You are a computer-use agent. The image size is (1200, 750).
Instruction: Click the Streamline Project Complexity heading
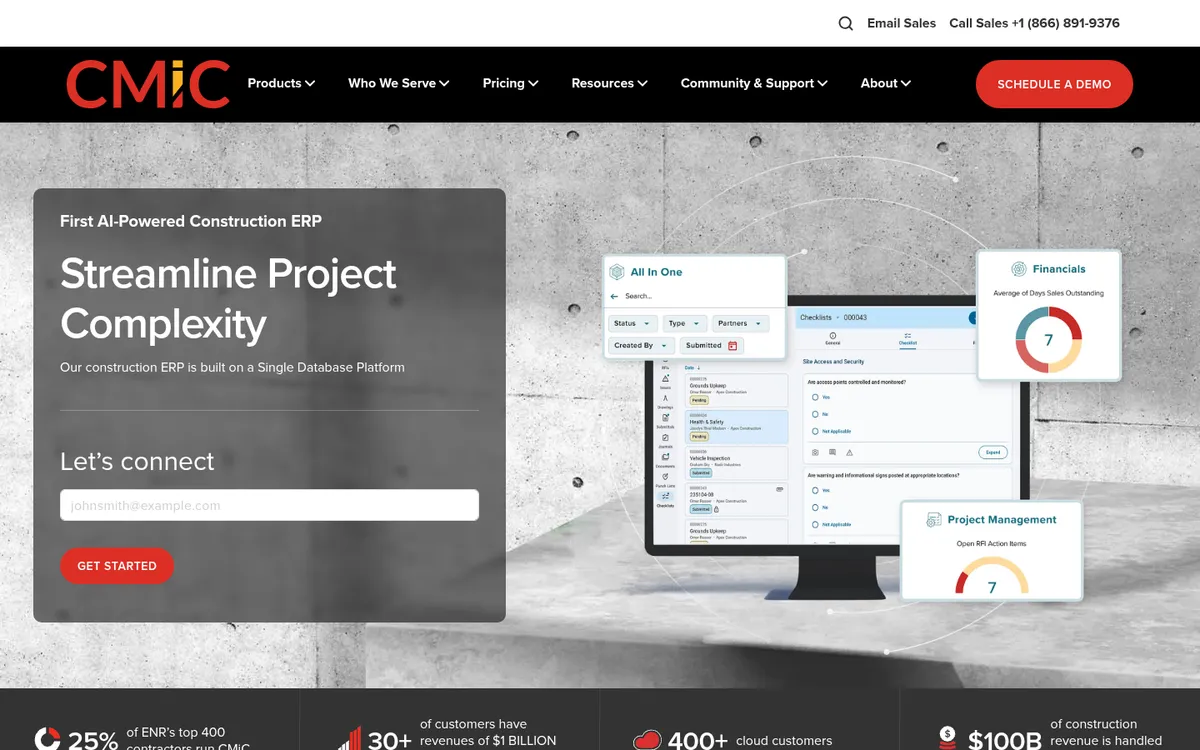pyautogui.click(x=229, y=298)
